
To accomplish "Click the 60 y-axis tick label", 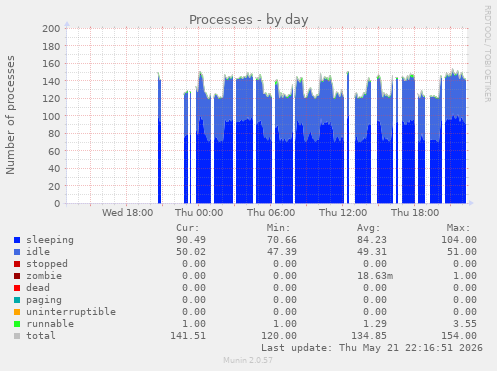I will pos(54,151).
